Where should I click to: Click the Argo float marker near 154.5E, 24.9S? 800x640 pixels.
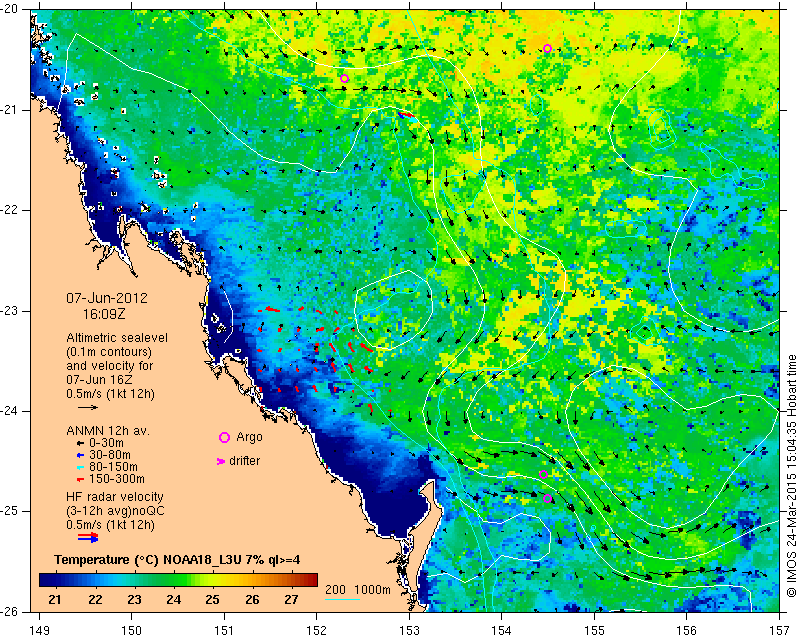pos(548,499)
